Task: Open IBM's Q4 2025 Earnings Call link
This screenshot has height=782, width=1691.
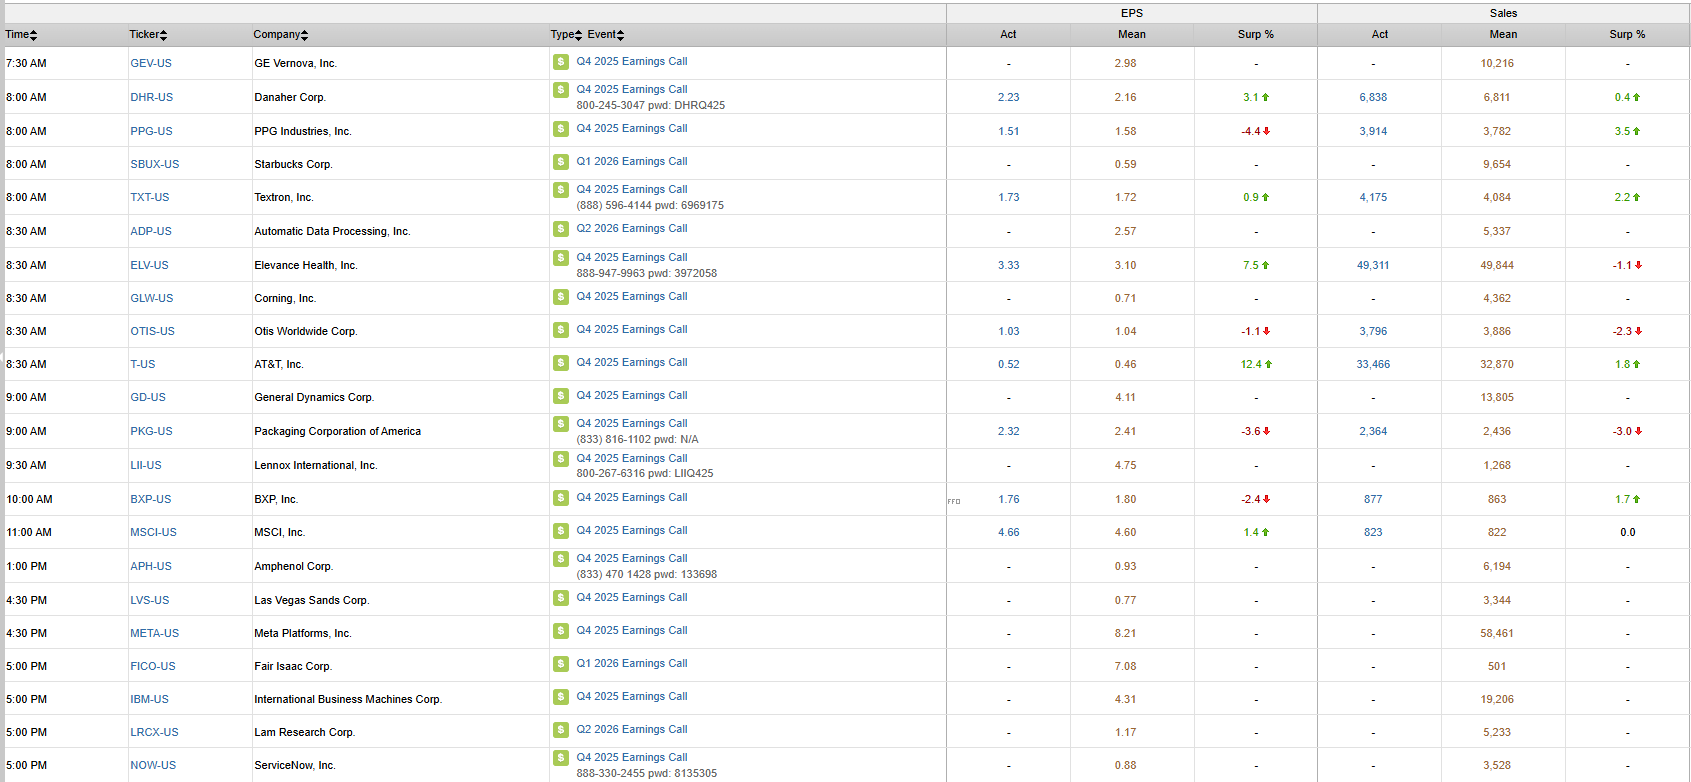Action: click(x=631, y=697)
